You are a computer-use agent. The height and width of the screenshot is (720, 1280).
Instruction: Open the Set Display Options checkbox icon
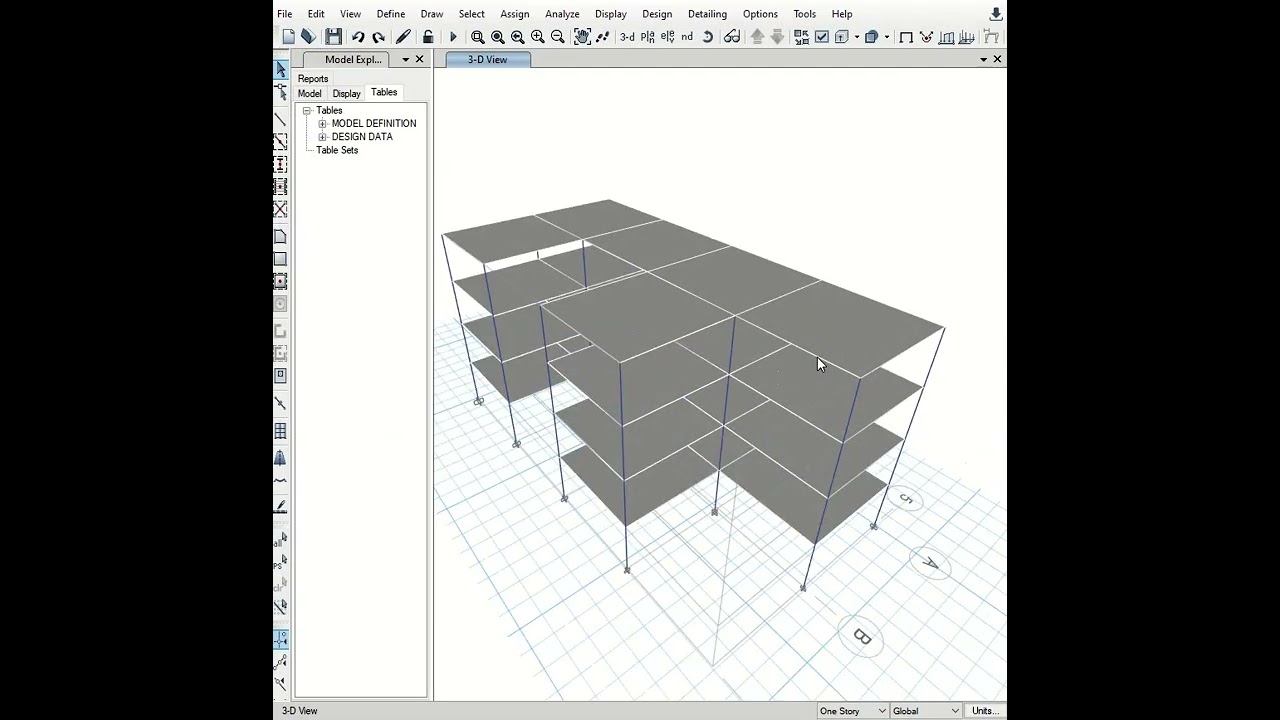tap(822, 37)
